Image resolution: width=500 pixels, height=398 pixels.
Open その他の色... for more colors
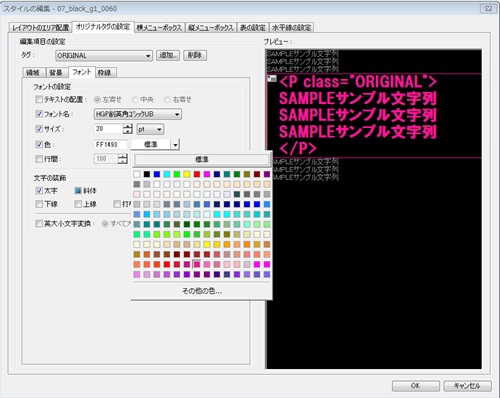[202, 291]
